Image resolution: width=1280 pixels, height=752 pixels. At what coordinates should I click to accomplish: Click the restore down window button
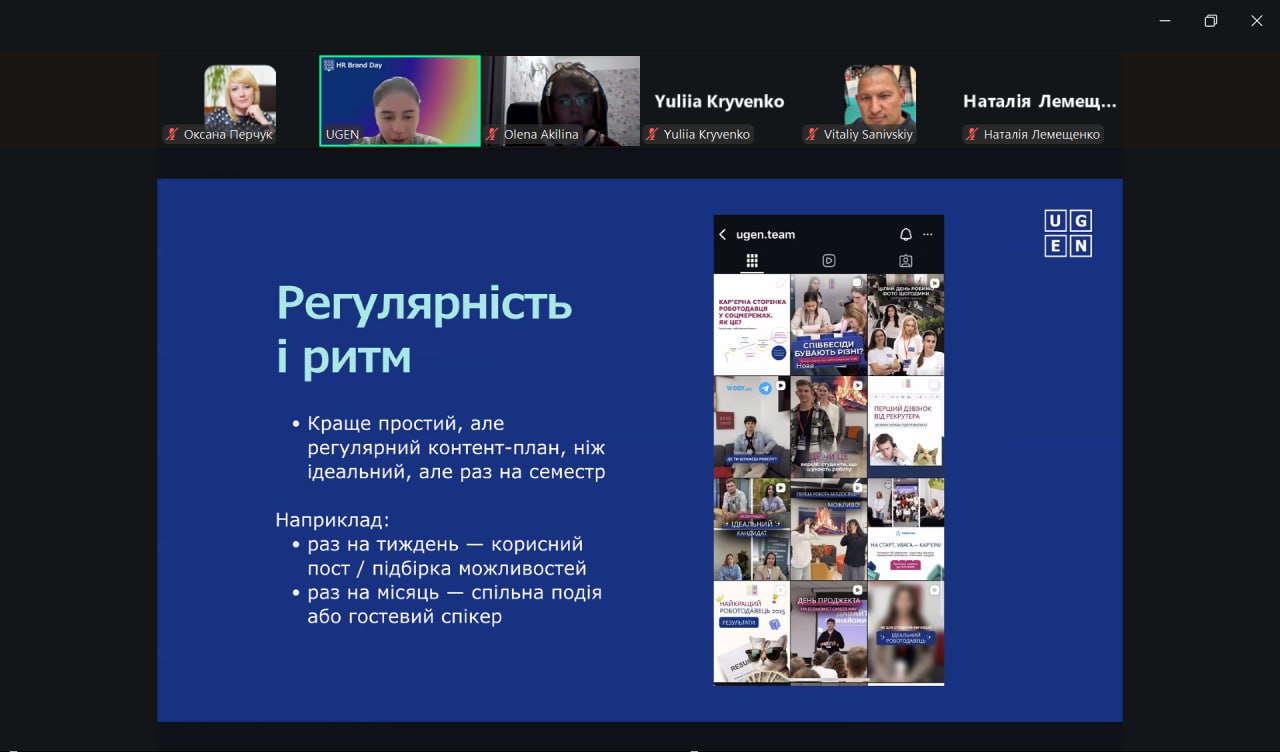[x=1210, y=21]
